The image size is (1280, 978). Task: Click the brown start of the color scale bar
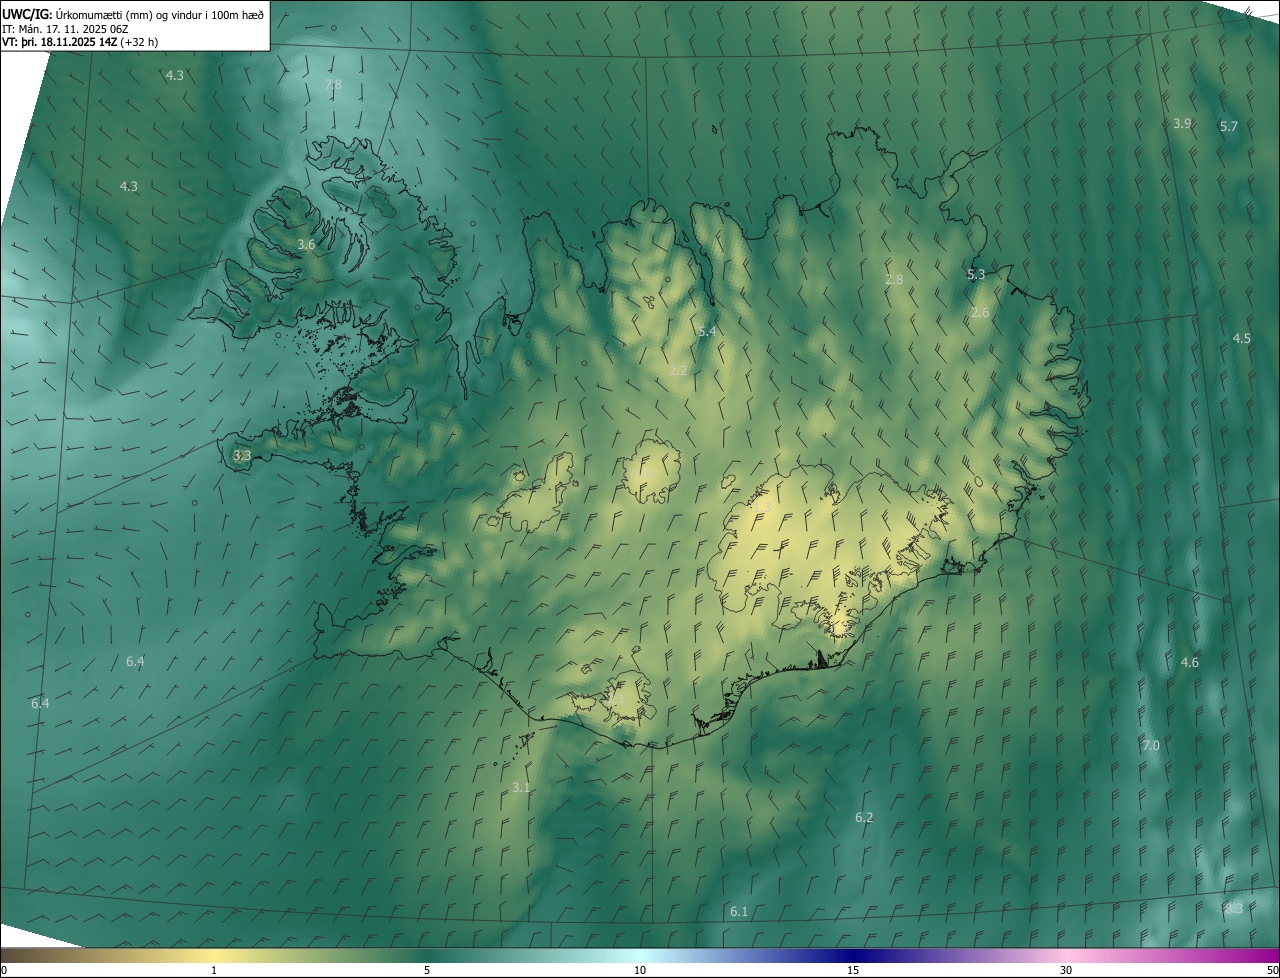click(20, 955)
